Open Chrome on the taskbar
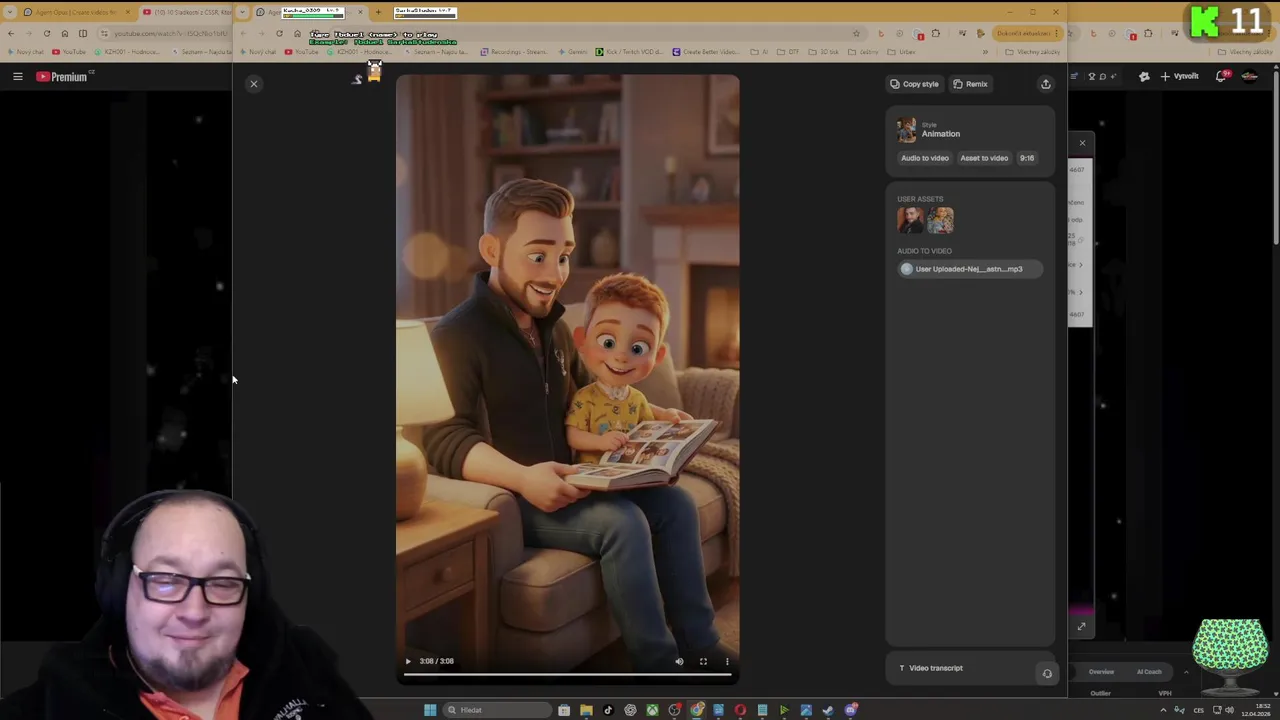The width and height of the screenshot is (1280, 720). click(x=696, y=710)
